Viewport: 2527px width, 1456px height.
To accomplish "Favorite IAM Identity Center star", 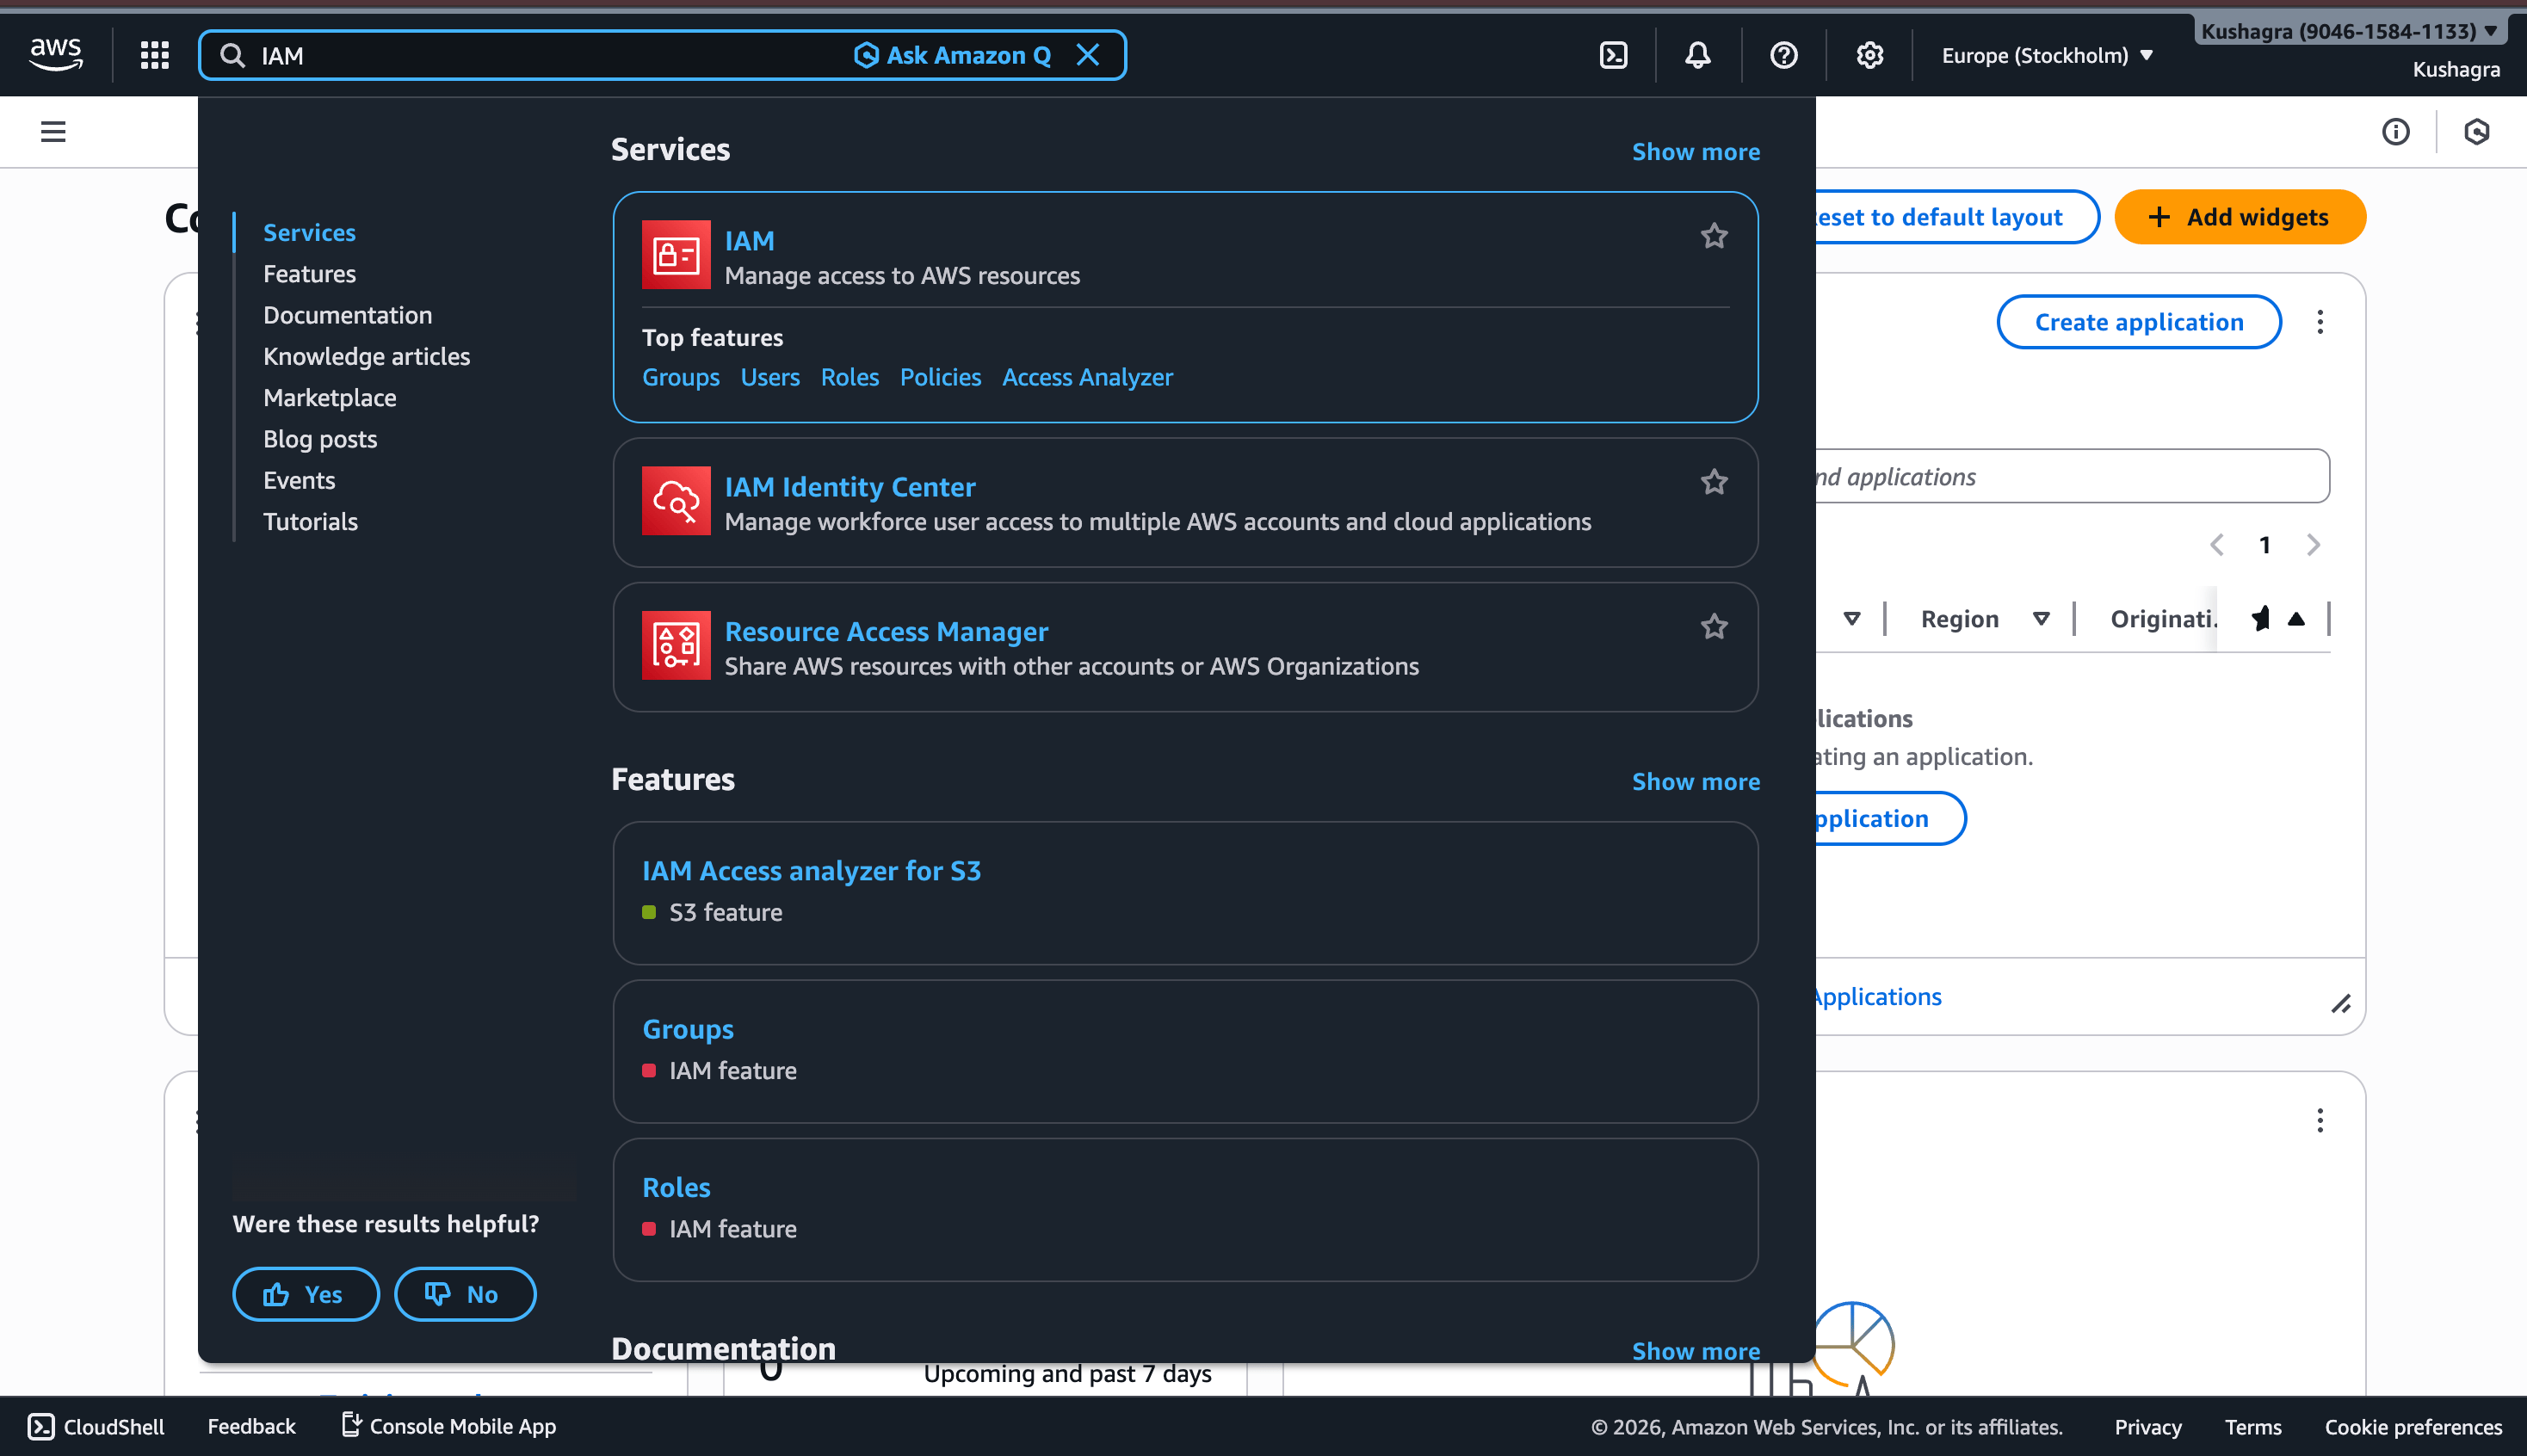I will [1714, 482].
